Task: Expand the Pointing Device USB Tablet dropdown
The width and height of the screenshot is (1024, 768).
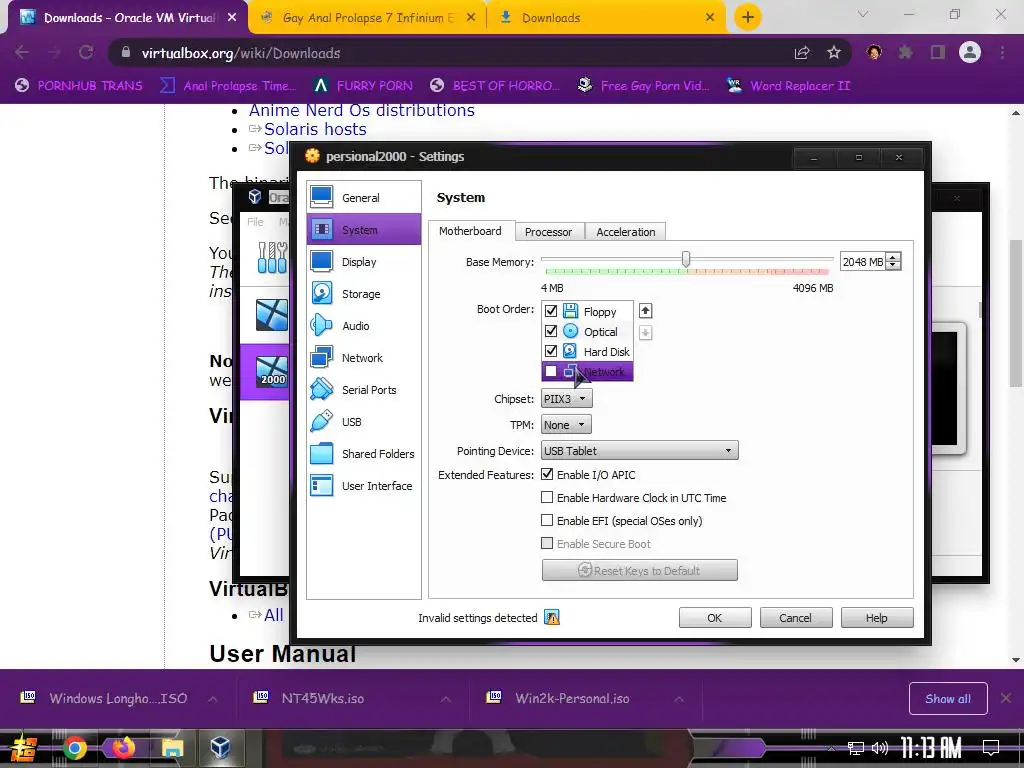Action: click(x=640, y=451)
